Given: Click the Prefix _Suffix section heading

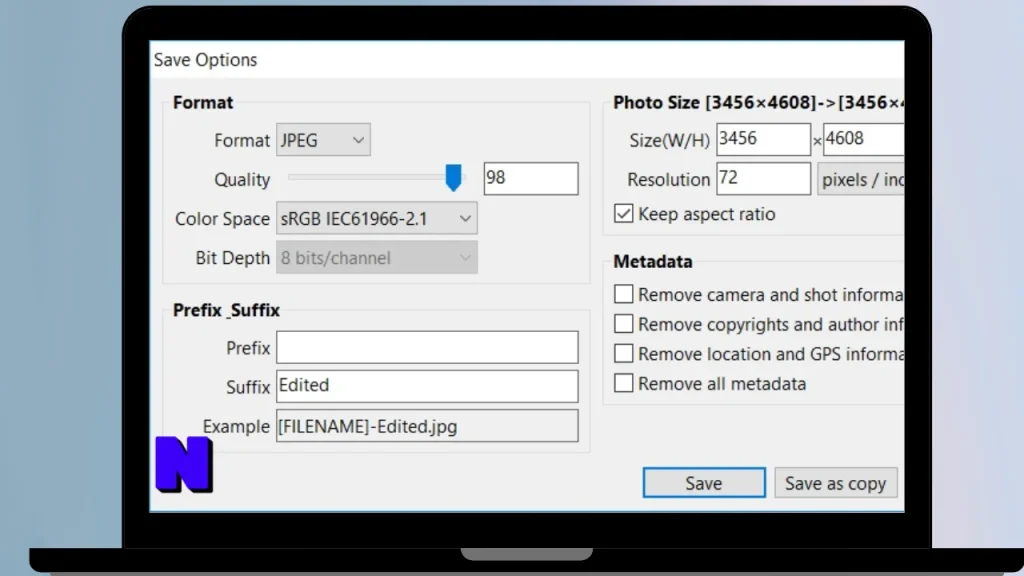Looking at the screenshot, I should pos(226,310).
